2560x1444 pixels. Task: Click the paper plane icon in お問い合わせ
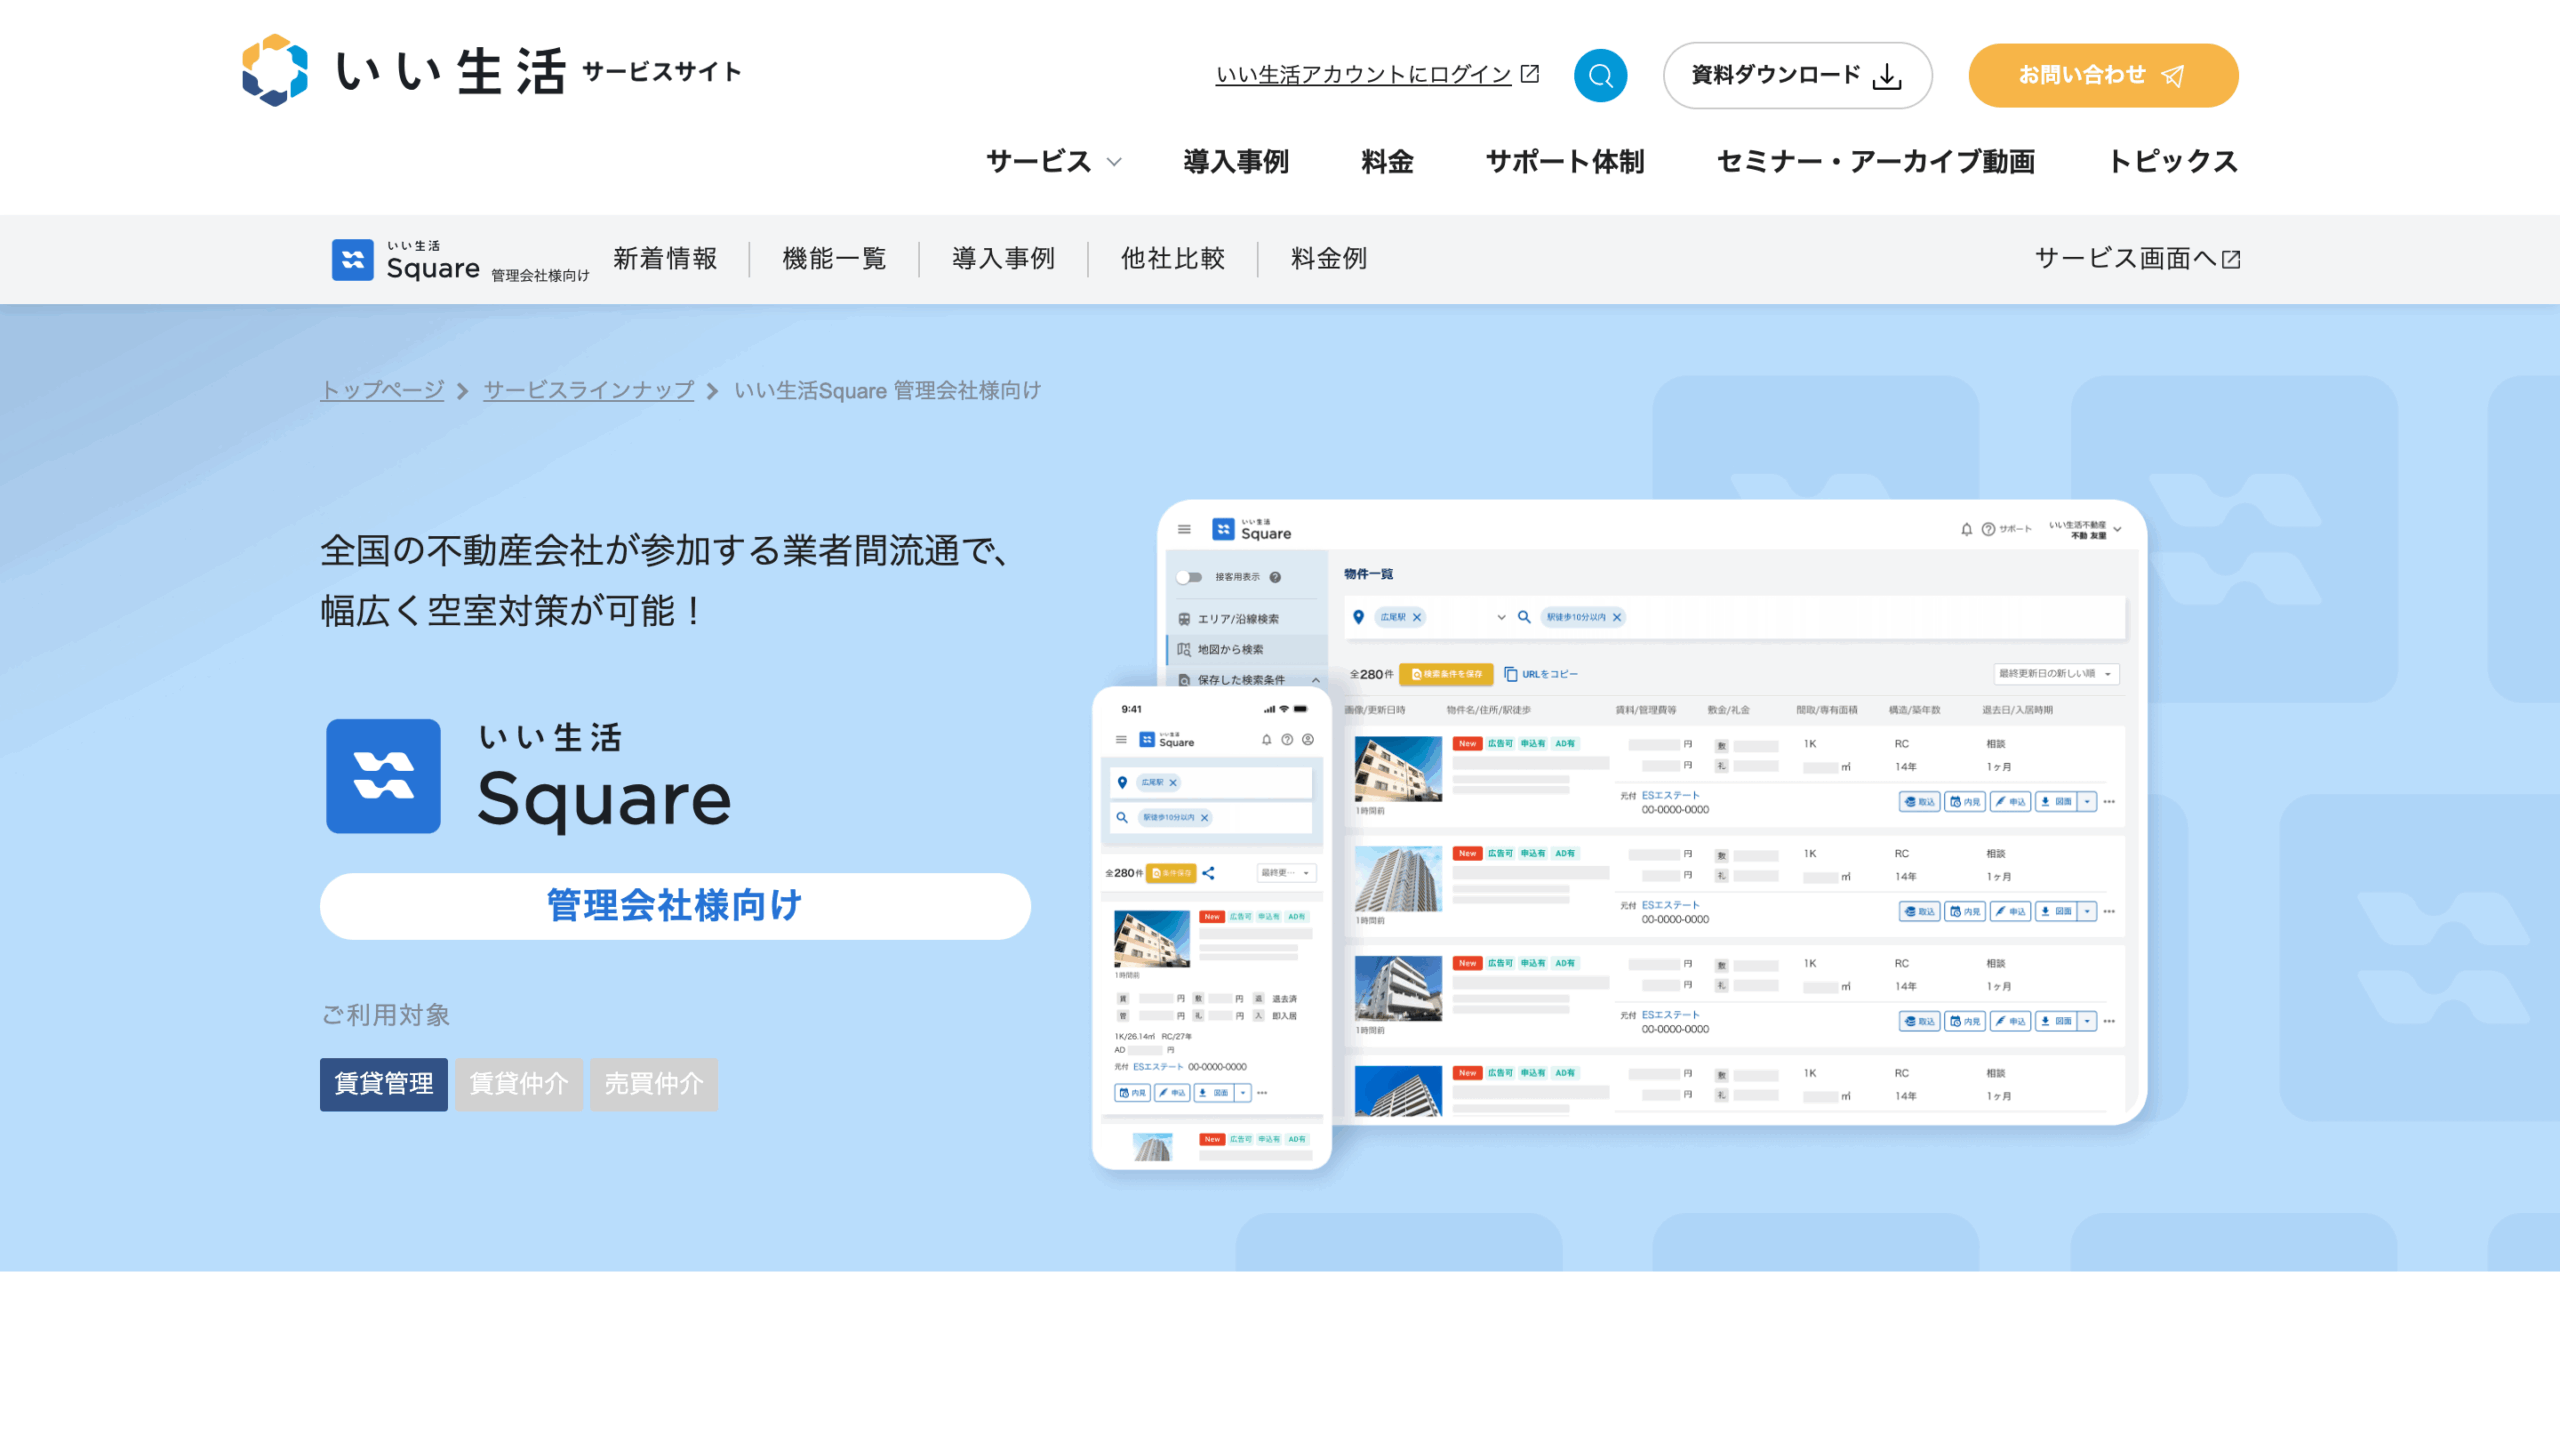(2173, 76)
